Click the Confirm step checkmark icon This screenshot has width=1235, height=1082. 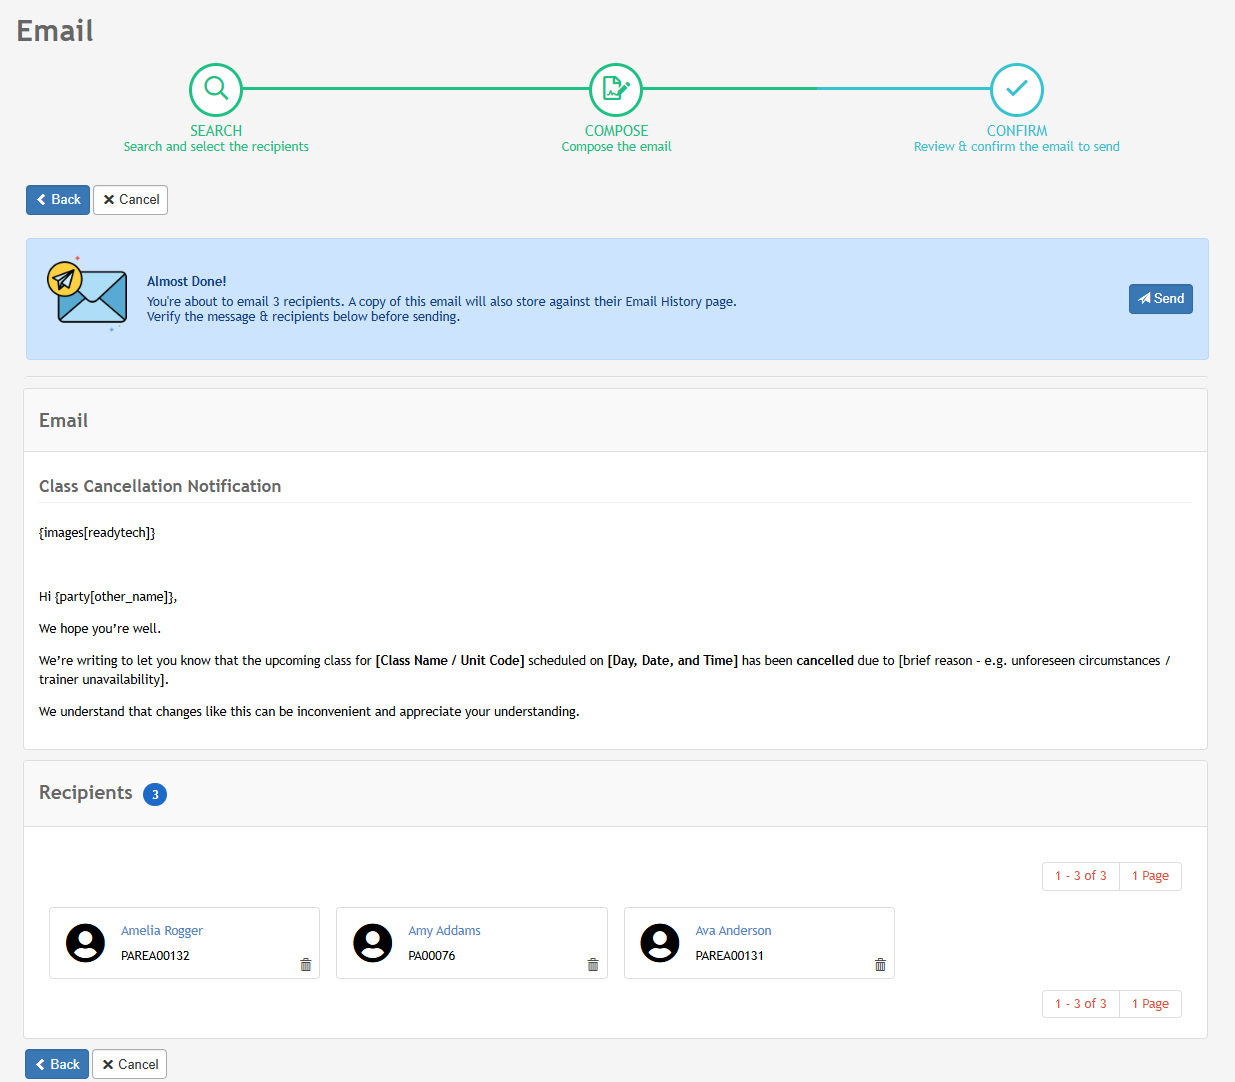coord(1017,89)
